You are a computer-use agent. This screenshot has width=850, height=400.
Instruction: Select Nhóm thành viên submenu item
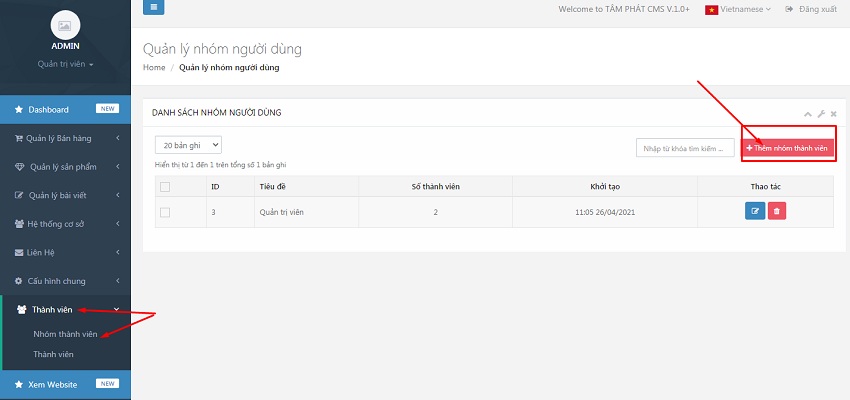pyautogui.click(x=65, y=334)
